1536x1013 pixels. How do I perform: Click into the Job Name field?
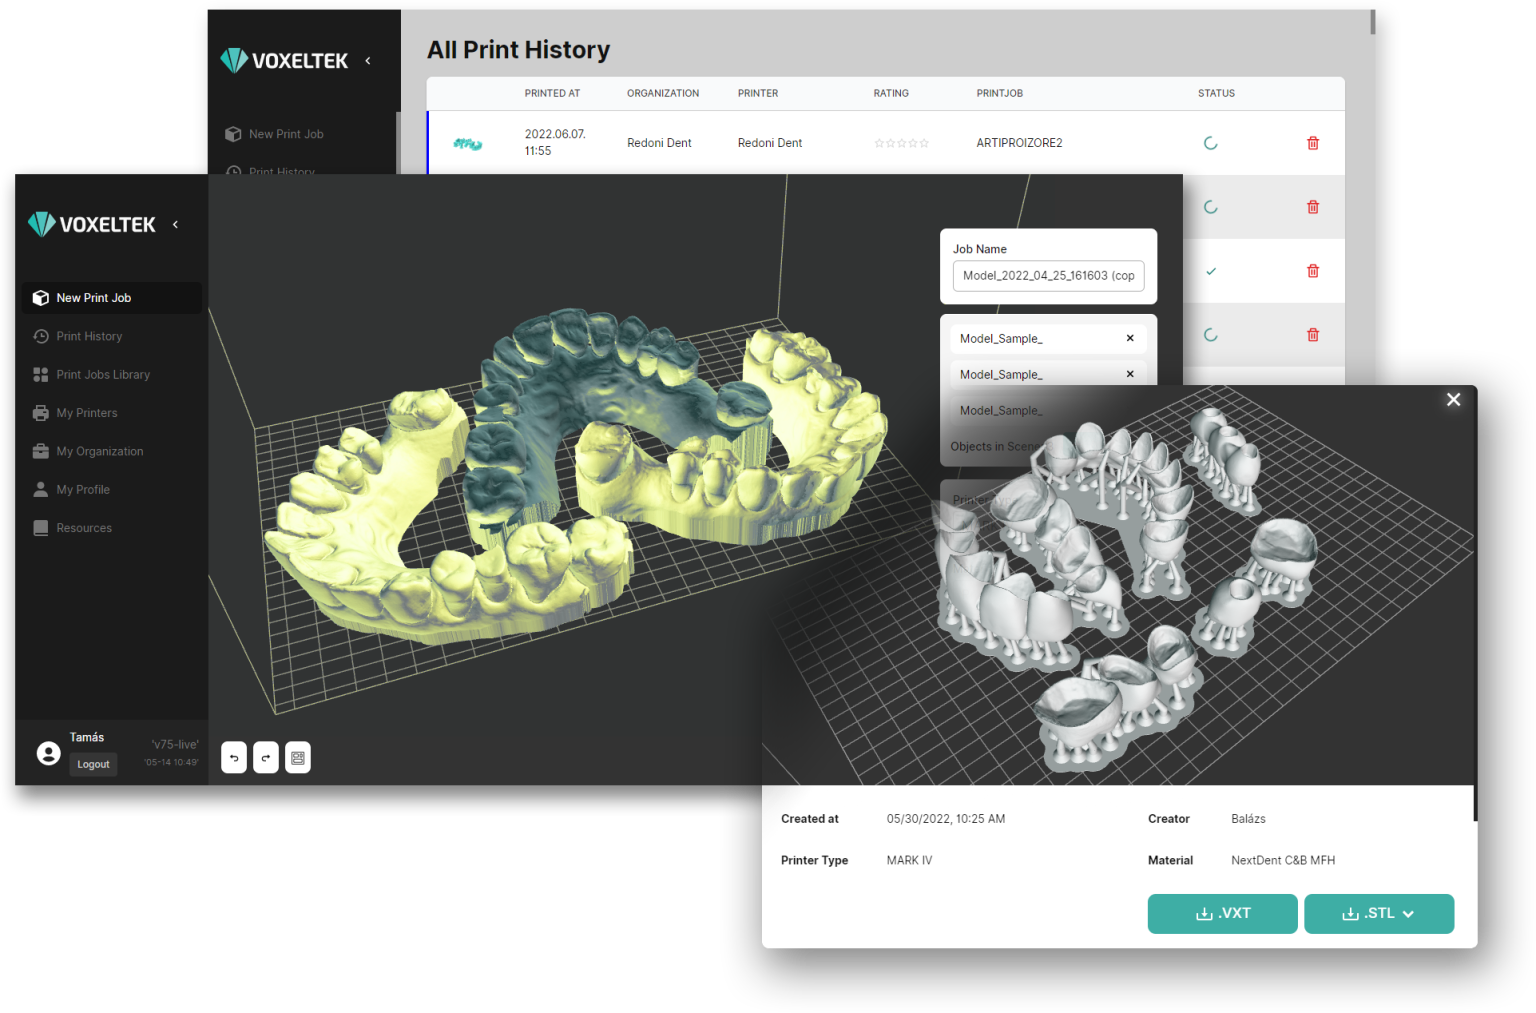click(x=1049, y=276)
